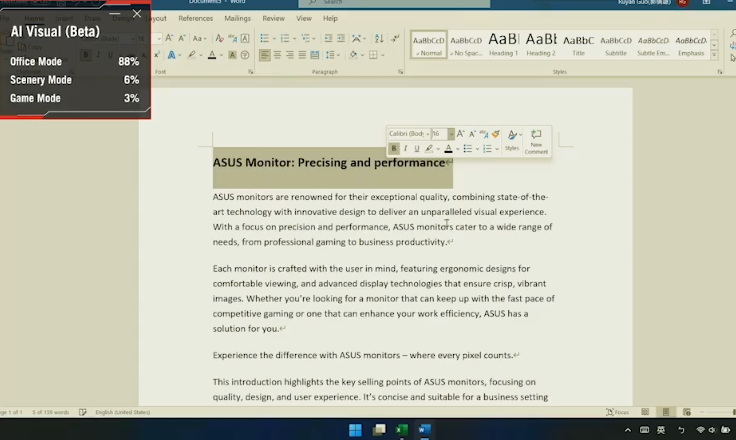The width and height of the screenshot is (736, 440).
Task: Increase paragraph indent
Action: pyautogui.click(x=341, y=39)
